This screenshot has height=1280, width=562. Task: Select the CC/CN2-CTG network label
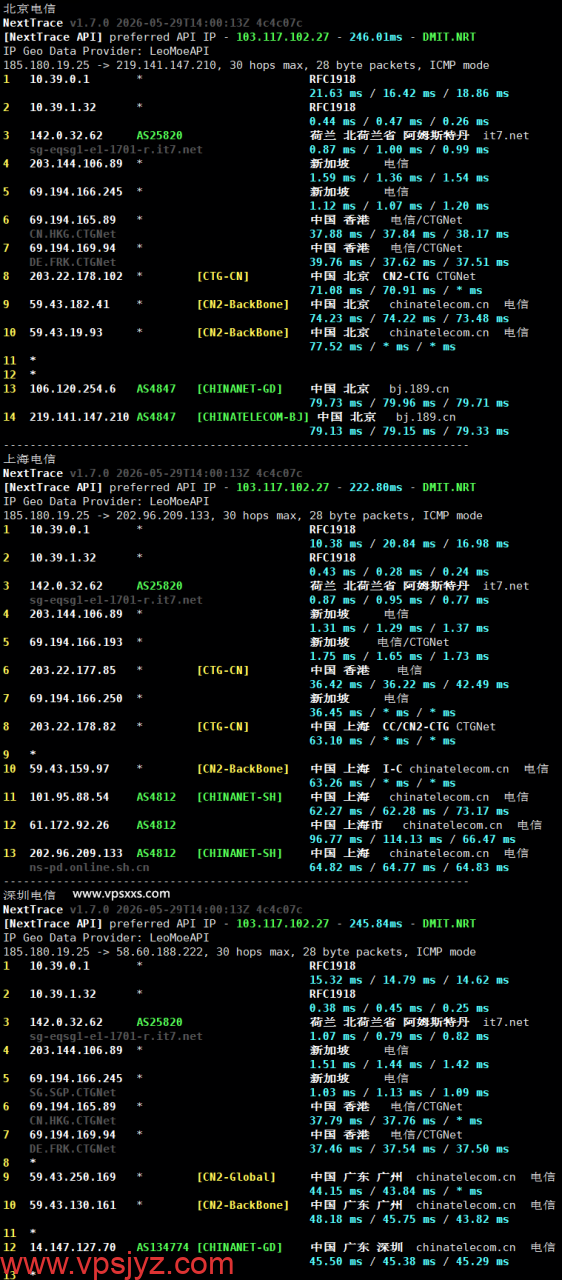pos(416,727)
